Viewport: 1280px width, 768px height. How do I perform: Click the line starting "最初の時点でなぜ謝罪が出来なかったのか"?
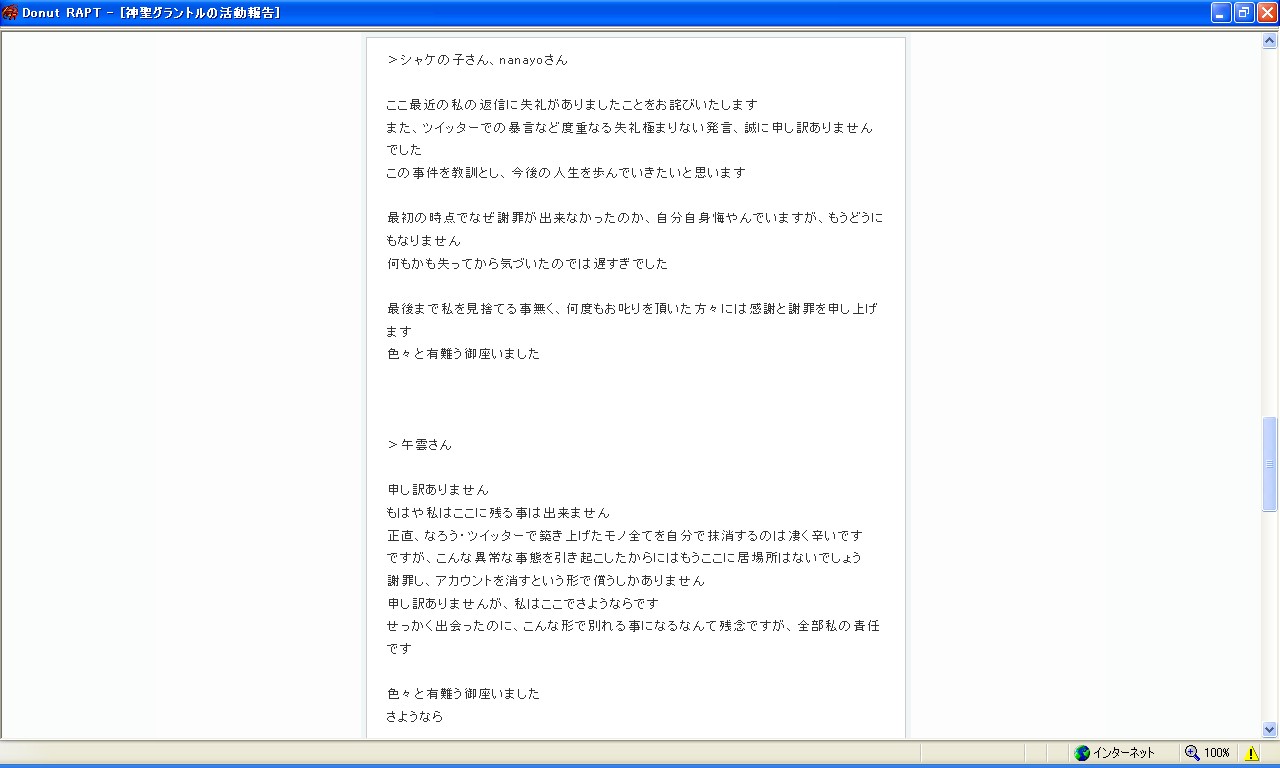coord(635,218)
